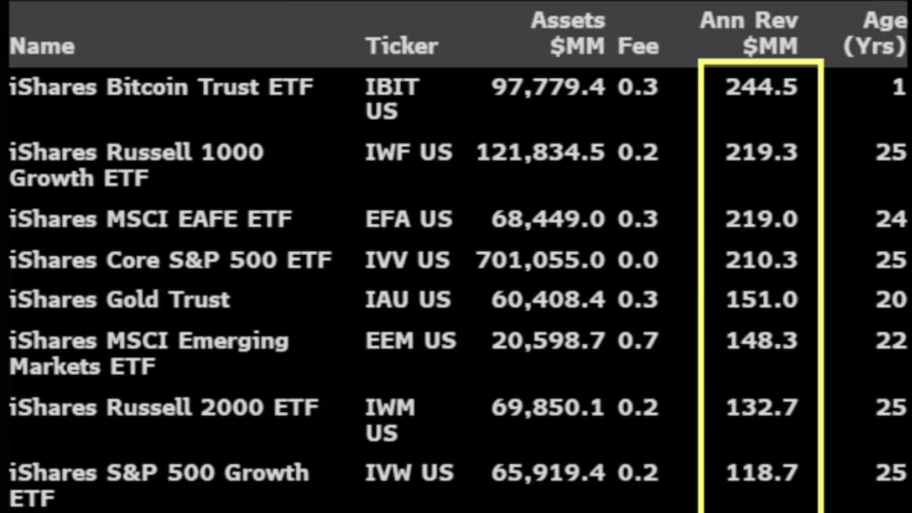The image size is (912, 513).
Task: Select the EEM US ticker cell
Action: pyautogui.click(x=410, y=340)
